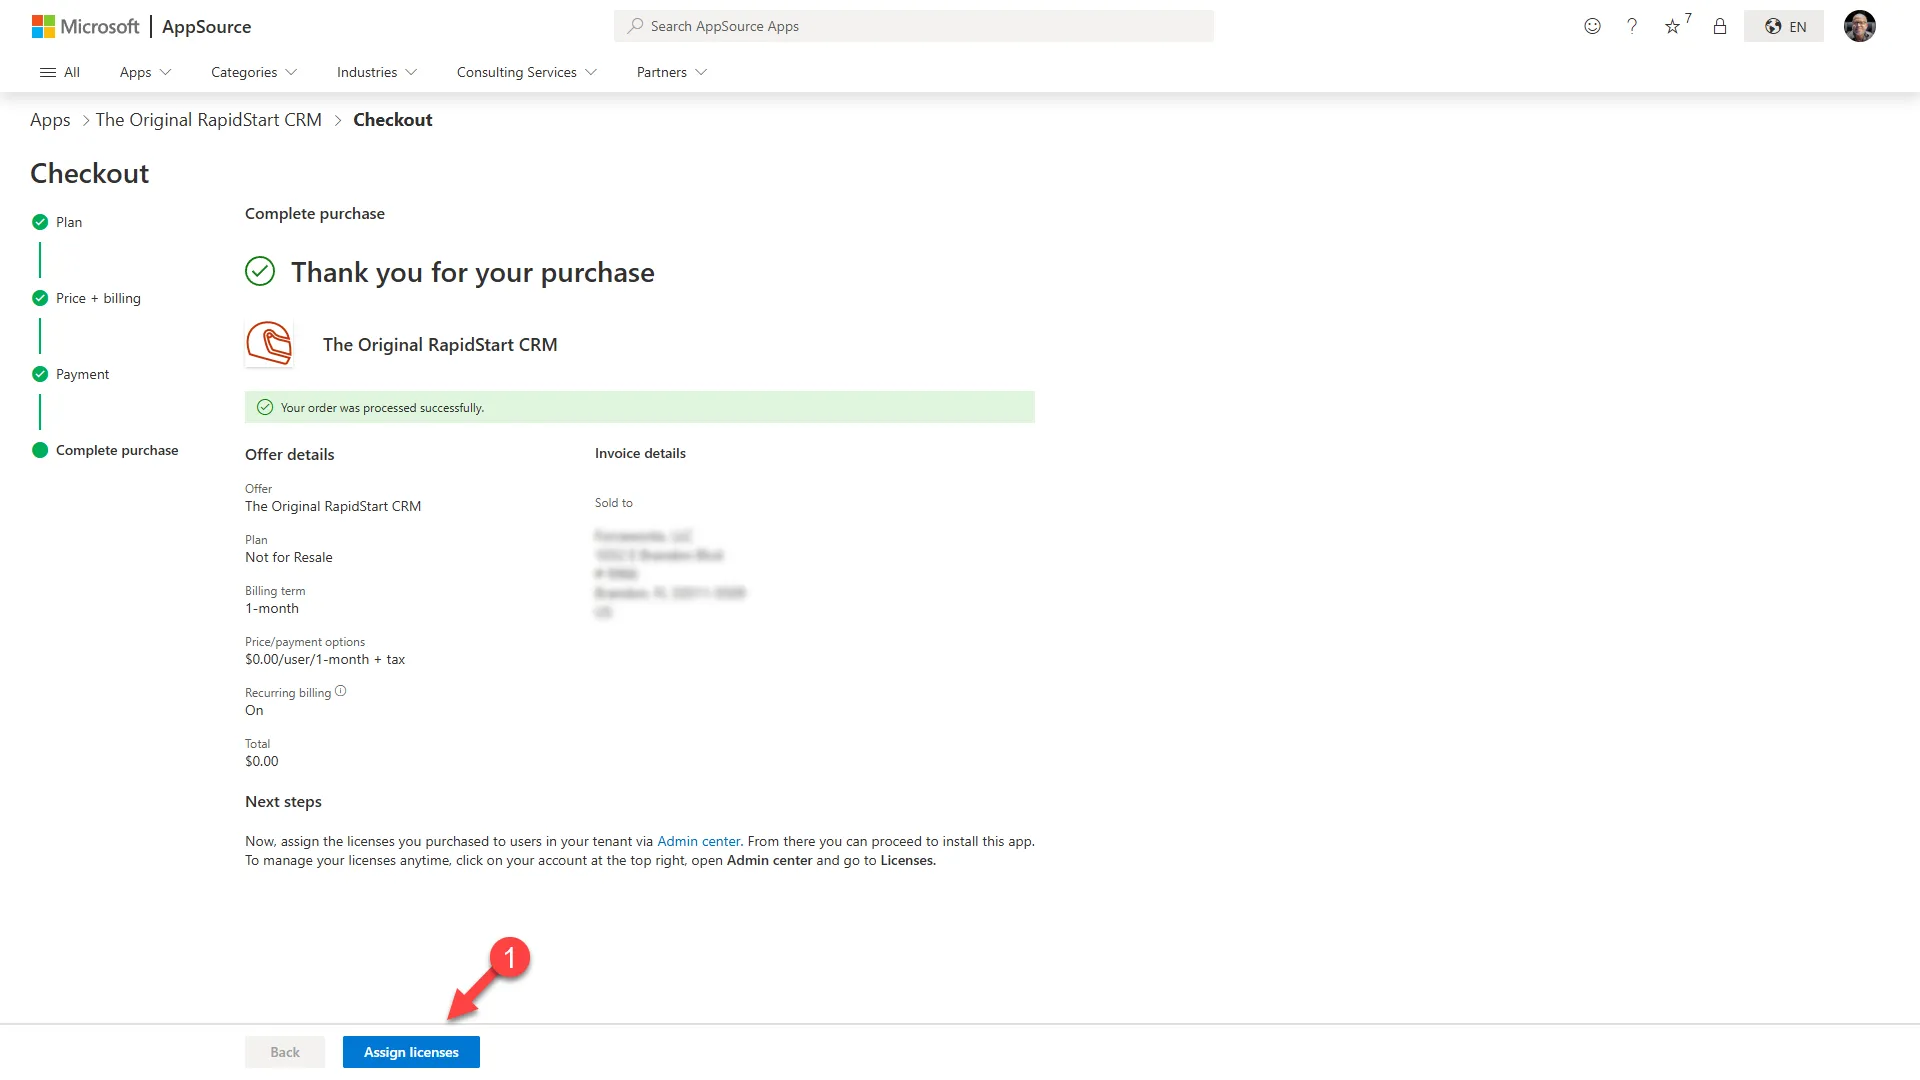Expand the Categories dropdown
The height and width of the screenshot is (1080, 1920).
click(254, 72)
